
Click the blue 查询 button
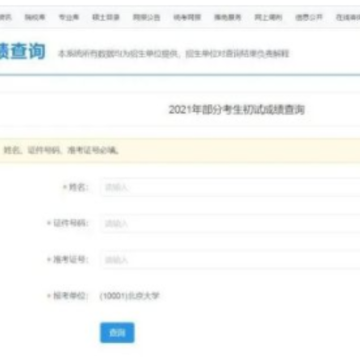click(x=117, y=332)
